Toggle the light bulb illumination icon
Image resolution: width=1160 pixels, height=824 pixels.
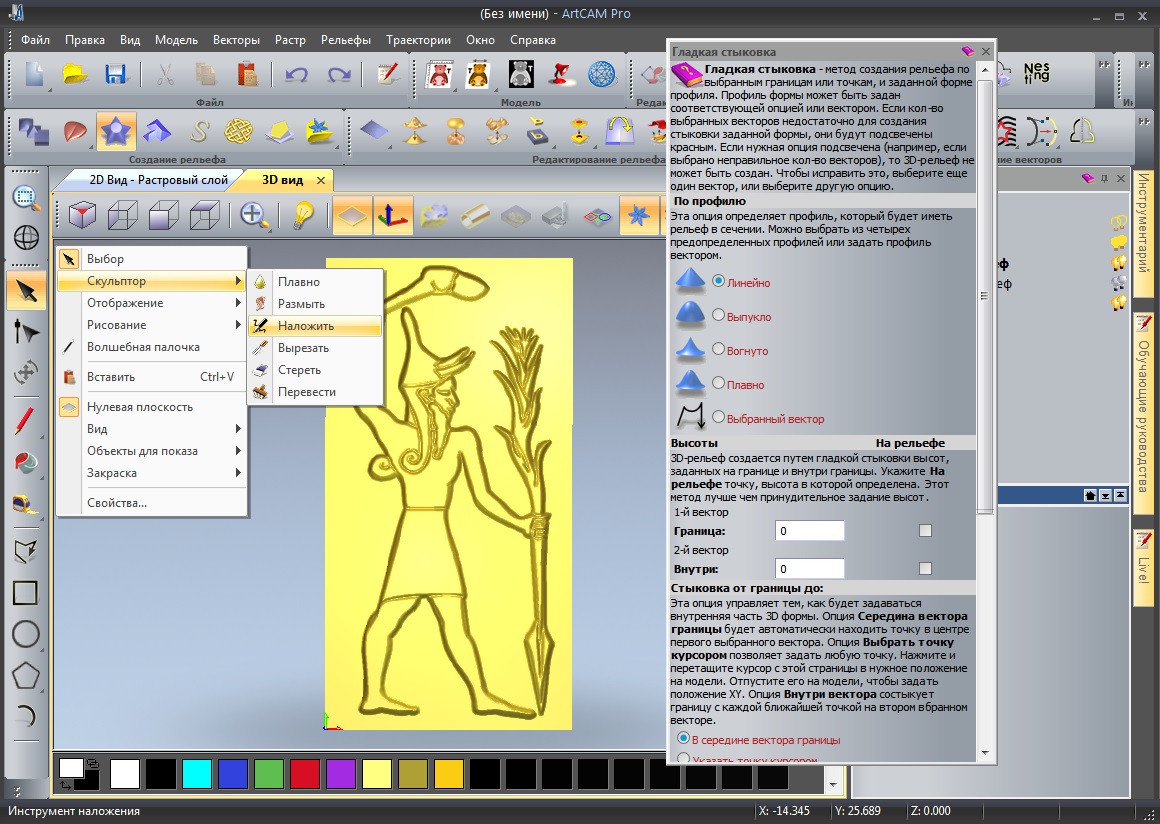point(302,214)
